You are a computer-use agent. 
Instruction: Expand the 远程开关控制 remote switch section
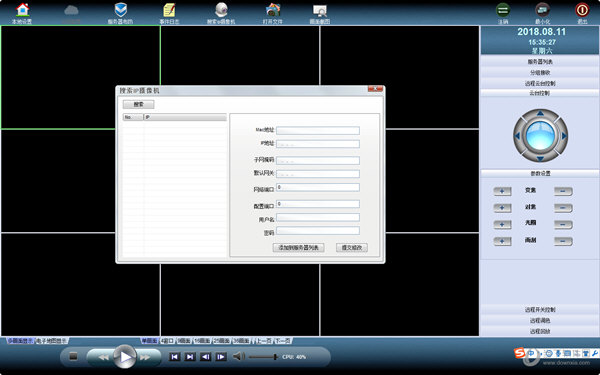coord(540,310)
